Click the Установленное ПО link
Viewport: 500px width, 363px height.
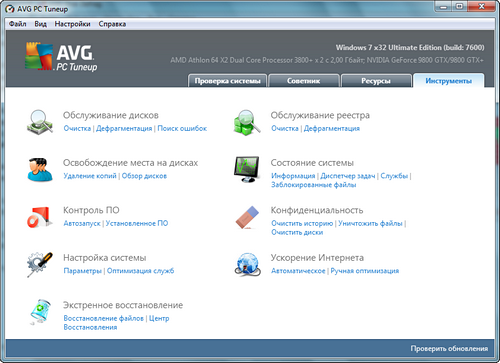(137, 223)
